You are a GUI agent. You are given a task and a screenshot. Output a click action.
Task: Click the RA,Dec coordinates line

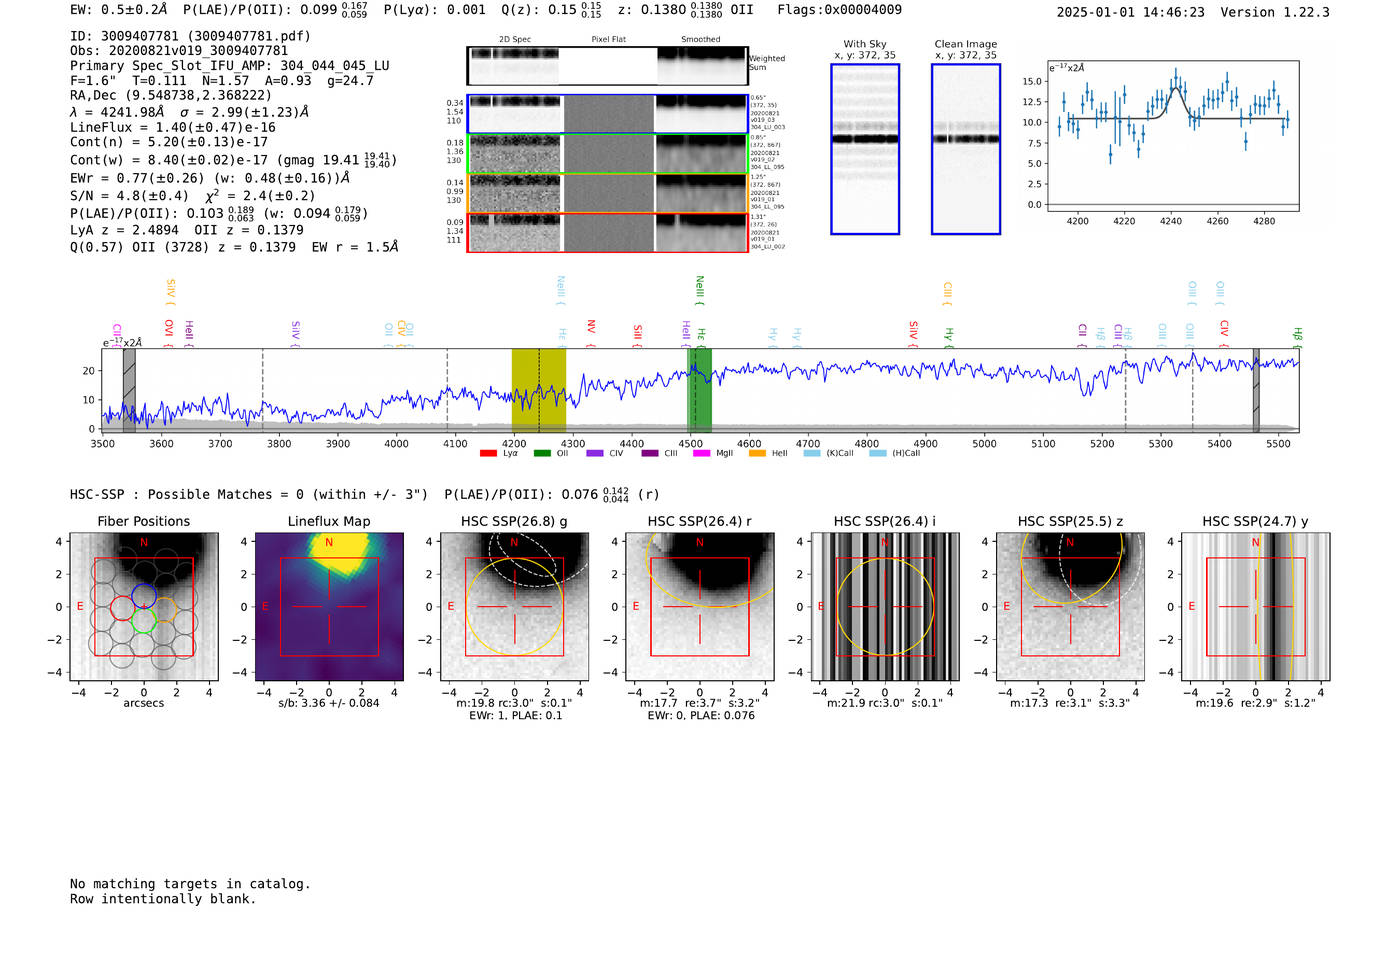point(171,96)
